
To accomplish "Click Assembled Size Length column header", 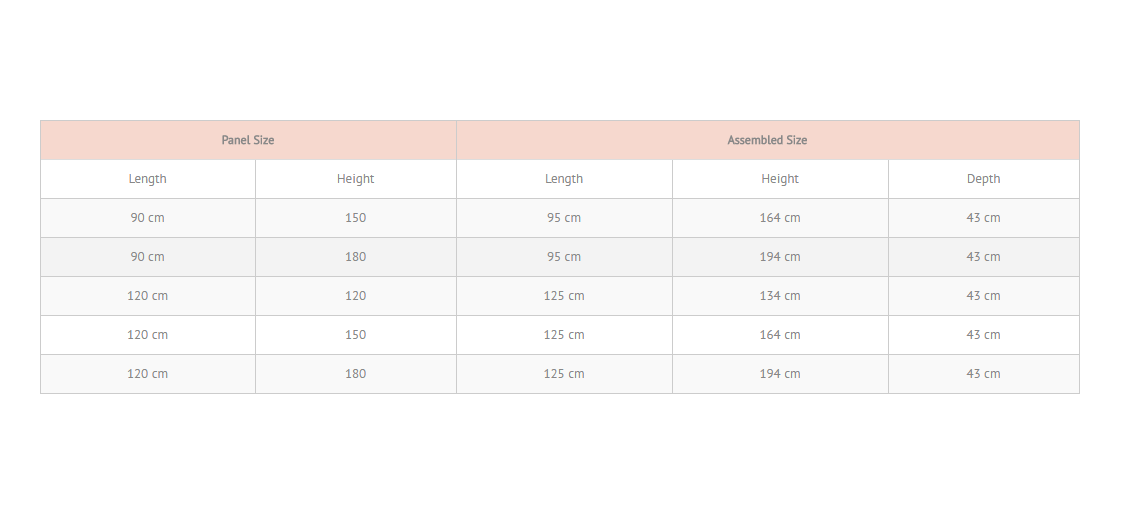I will [x=564, y=179].
